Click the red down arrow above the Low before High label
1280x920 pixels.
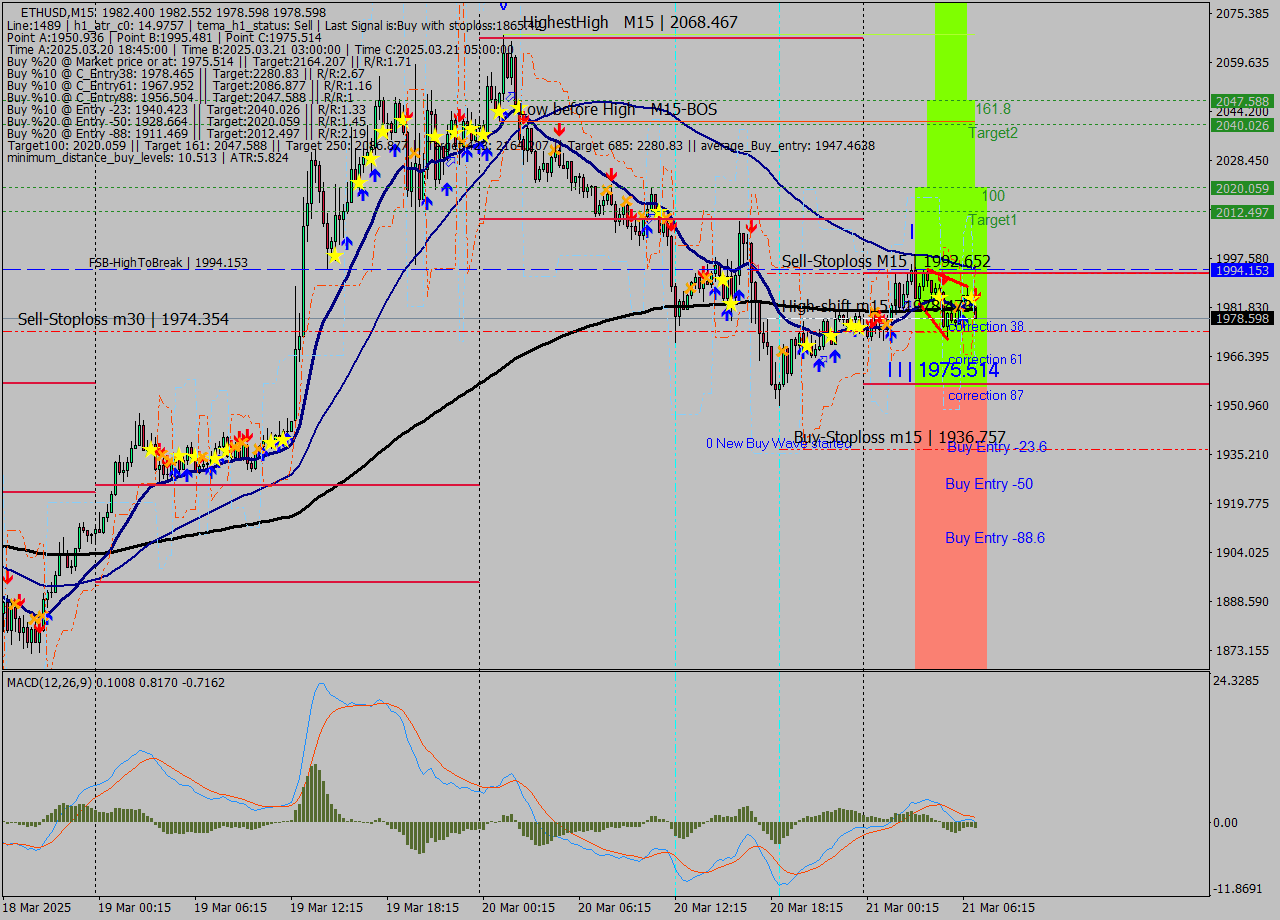[x=524, y=118]
